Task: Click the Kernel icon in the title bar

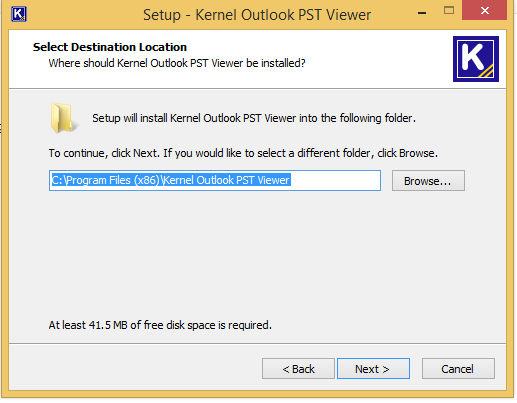Action: coord(19,14)
